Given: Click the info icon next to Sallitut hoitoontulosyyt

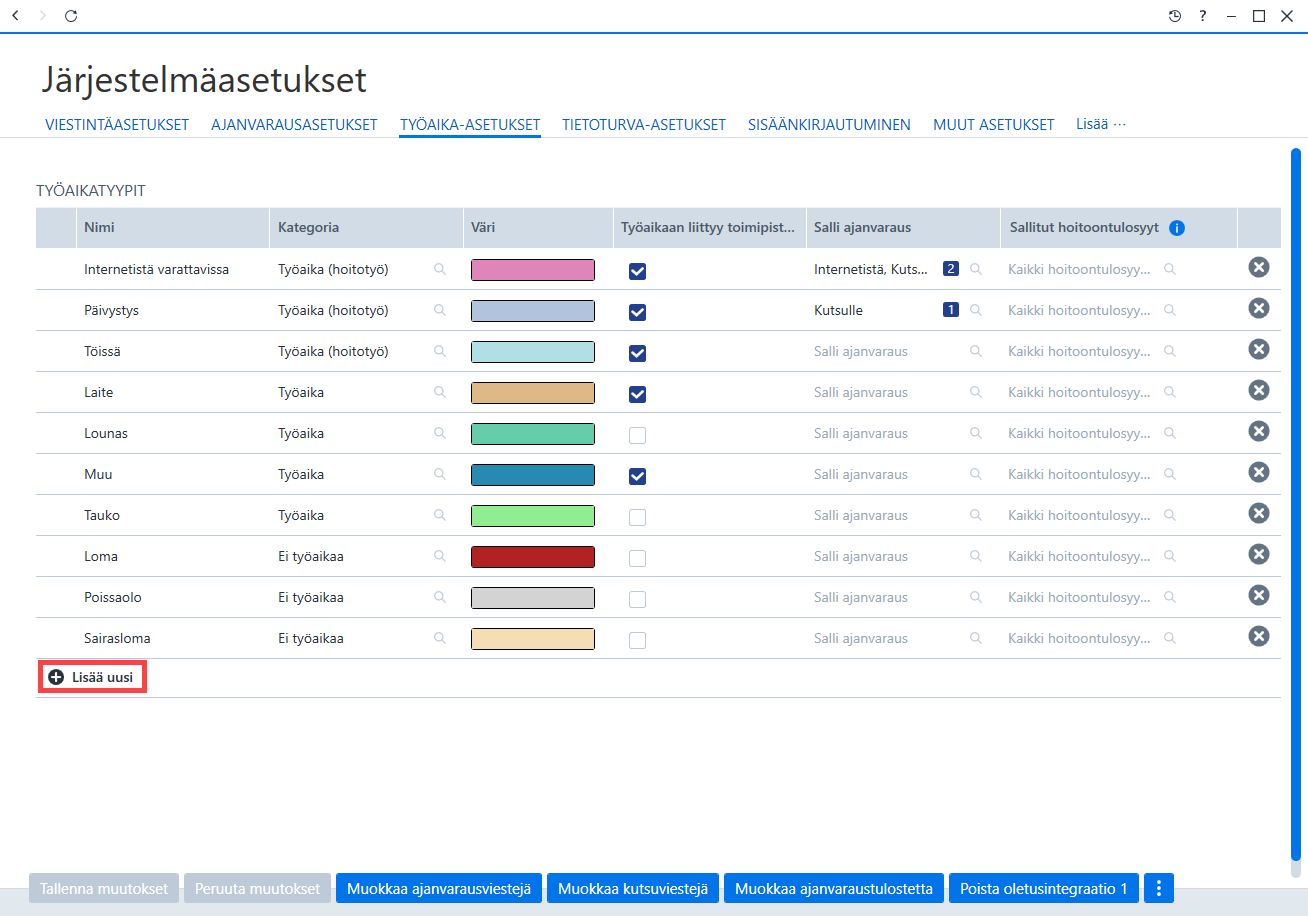Looking at the screenshot, I should click(x=1177, y=228).
